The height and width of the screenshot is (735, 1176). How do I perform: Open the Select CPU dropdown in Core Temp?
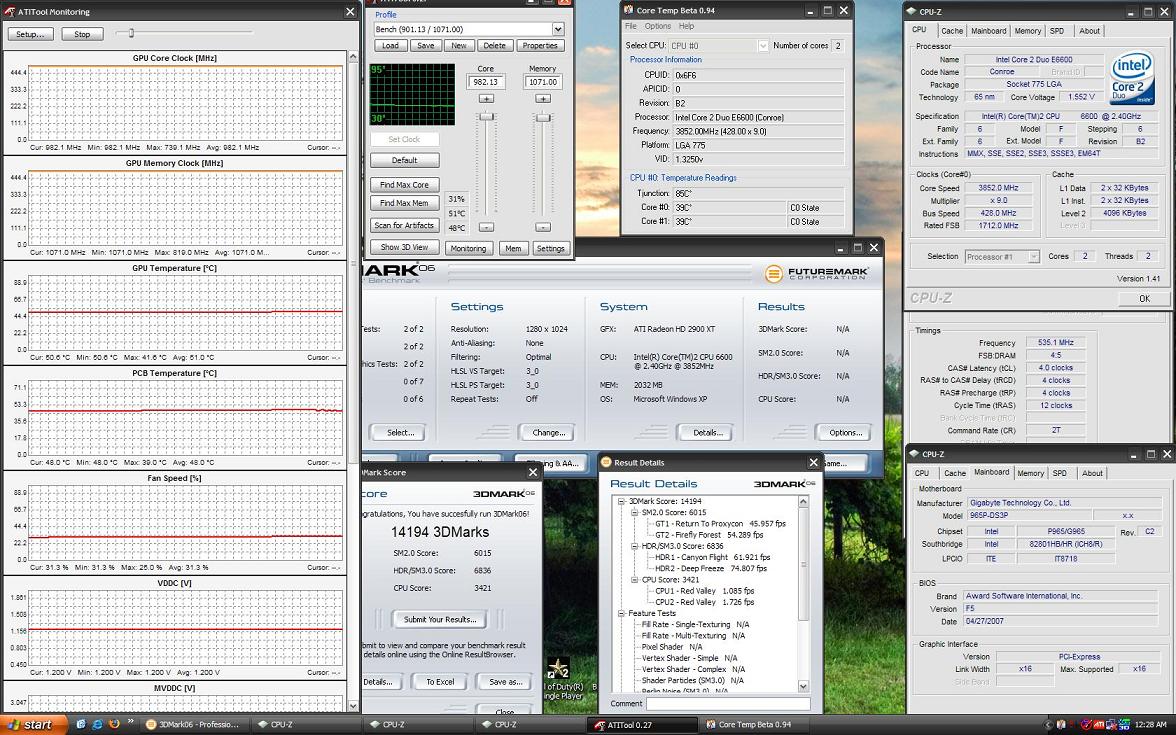pos(763,46)
